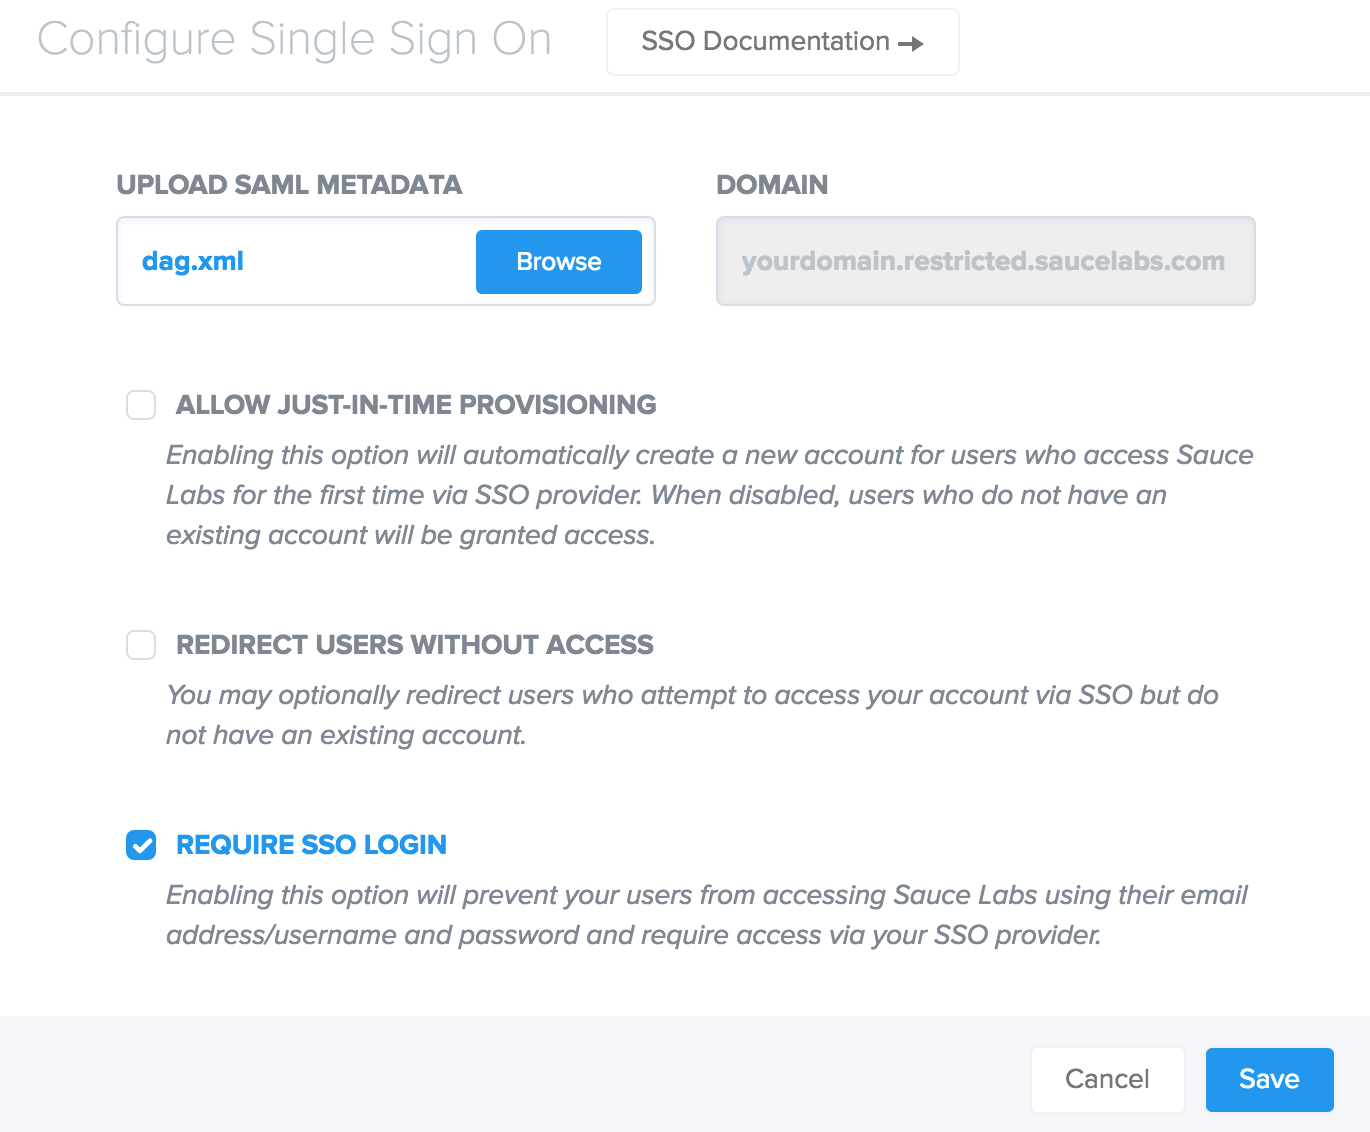The height and width of the screenshot is (1132, 1370).
Task: Click the blue checkmark beside Require SSO Login
Action: click(141, 845)
